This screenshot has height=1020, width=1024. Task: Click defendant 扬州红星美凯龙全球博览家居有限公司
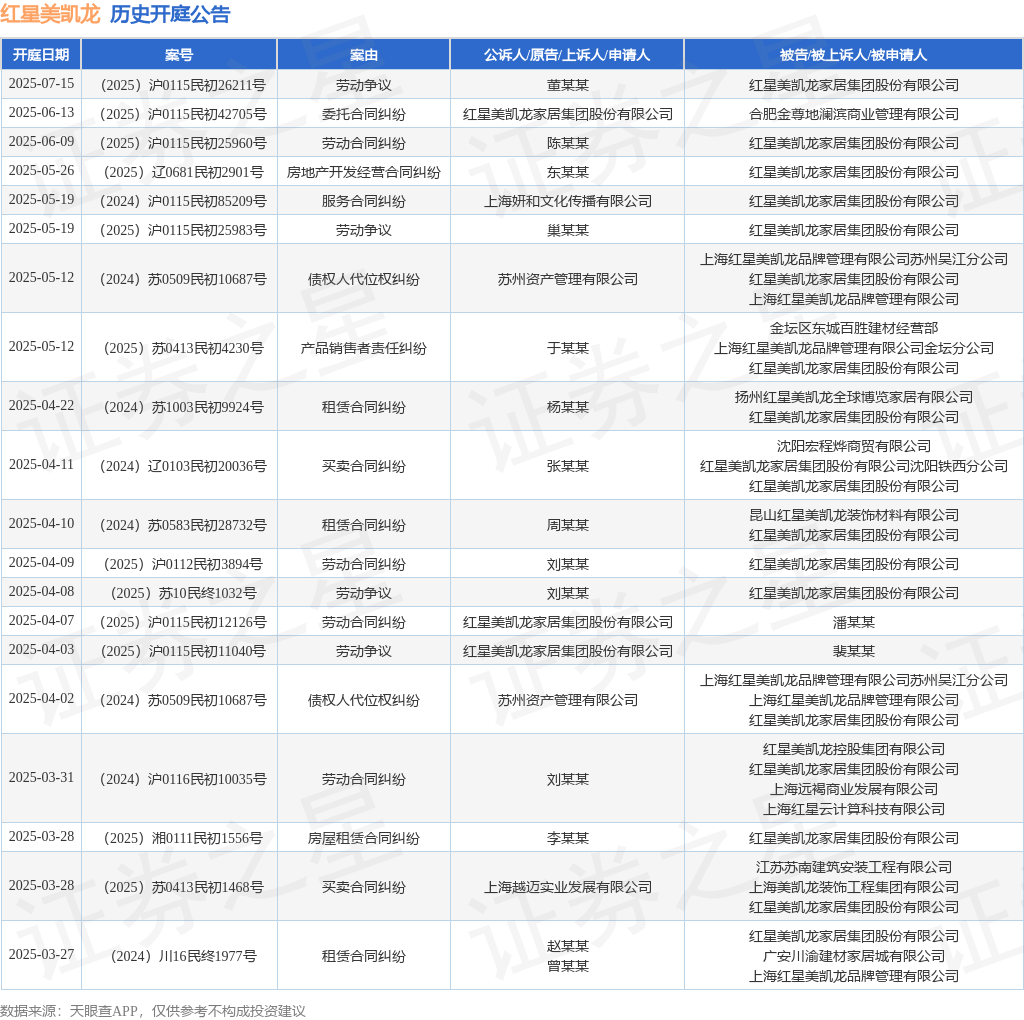[x=854, y=397]
